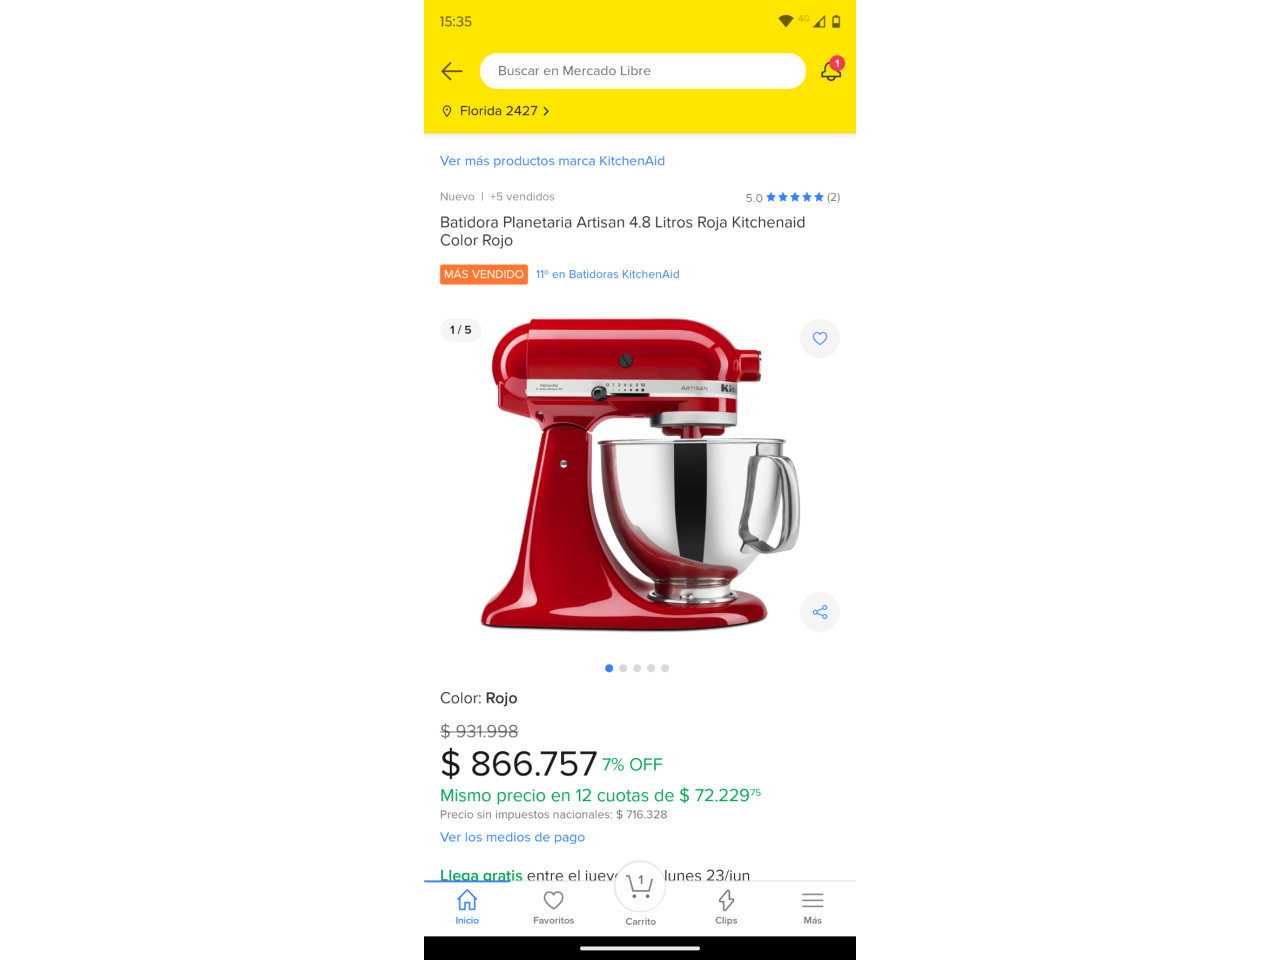Viewport: 1280px width, 960px height.
Task: Open the 5.0 star rating reviews
Action: pyautogui.click(x=793, y=197)
